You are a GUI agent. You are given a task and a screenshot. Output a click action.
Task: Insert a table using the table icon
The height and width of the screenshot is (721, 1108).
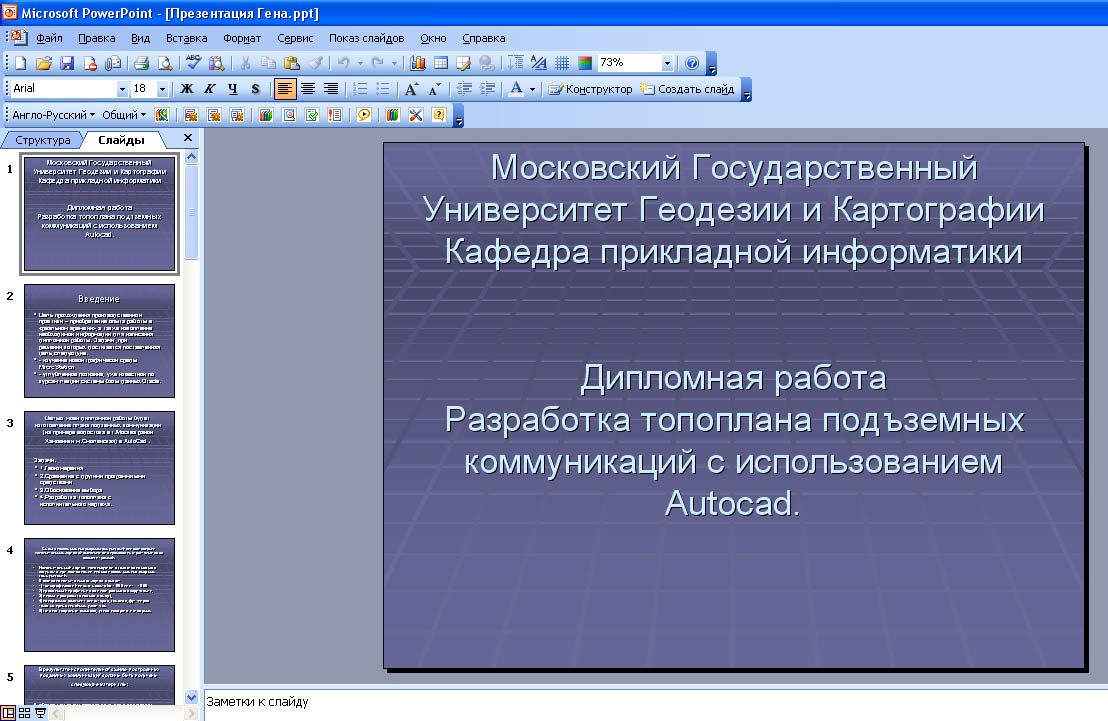pos(441,64)
